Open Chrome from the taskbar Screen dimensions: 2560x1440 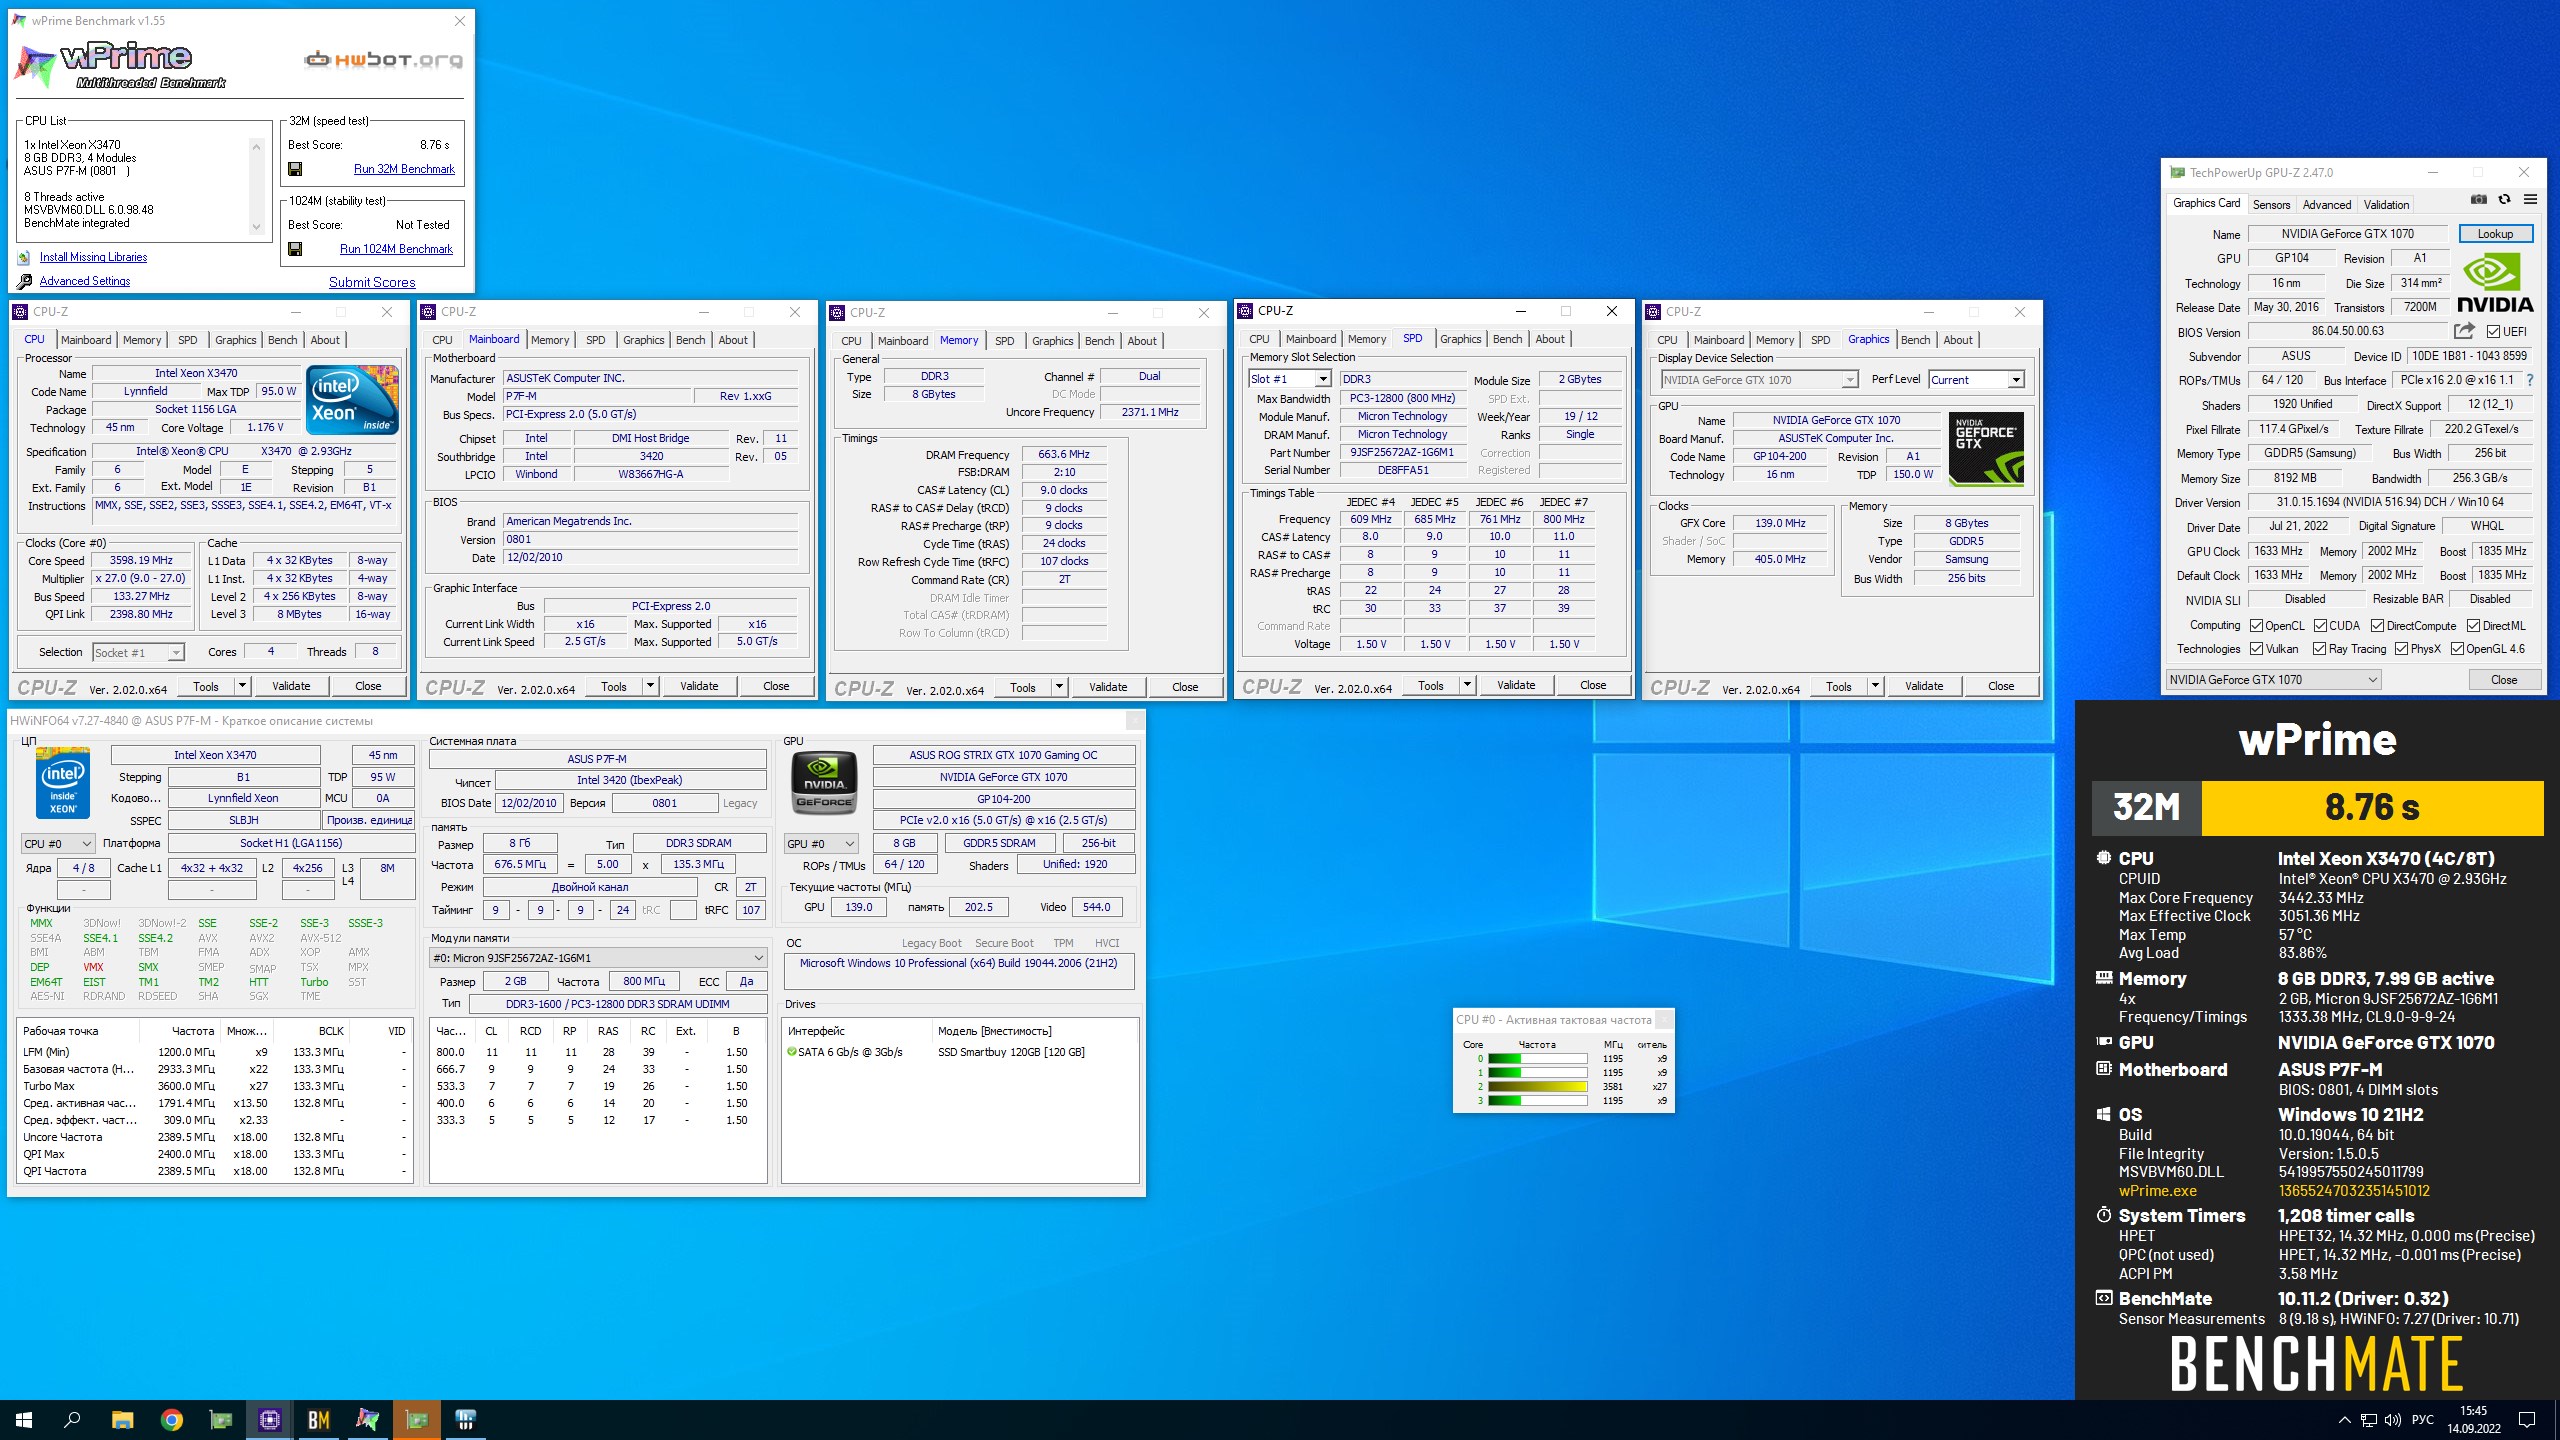point(171,1419)
